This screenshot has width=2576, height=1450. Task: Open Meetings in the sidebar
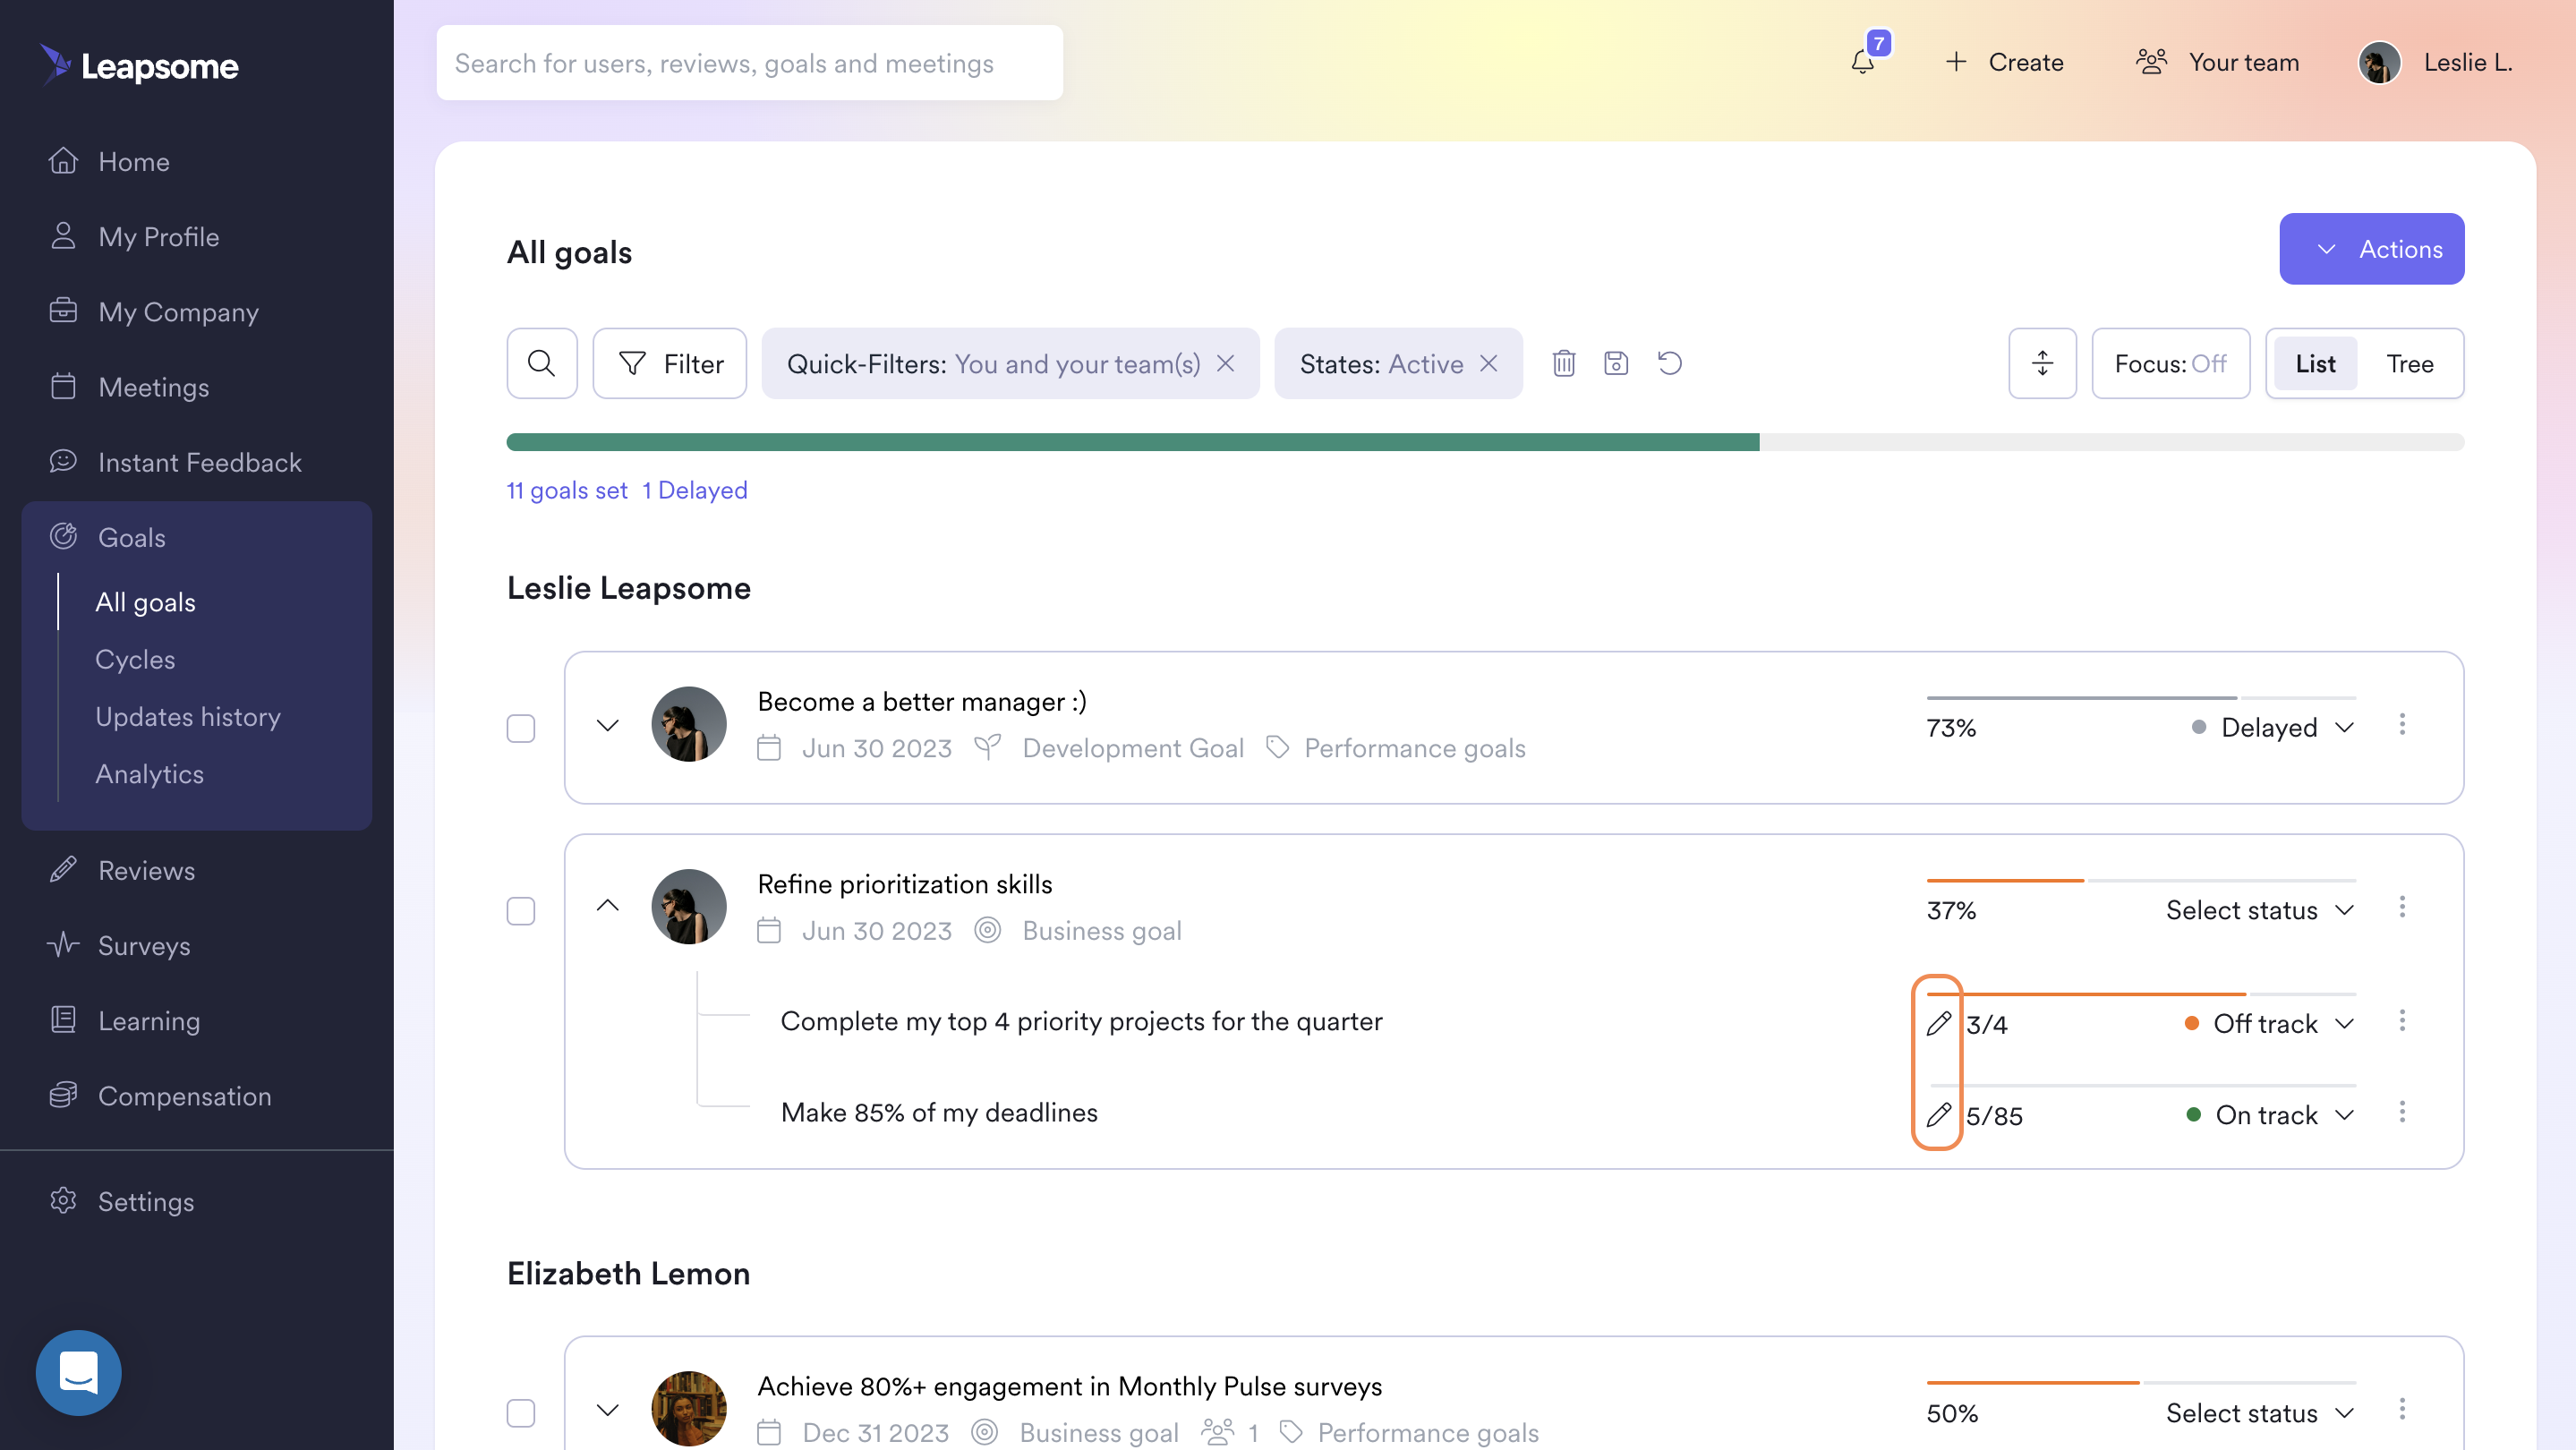point(129,386)
